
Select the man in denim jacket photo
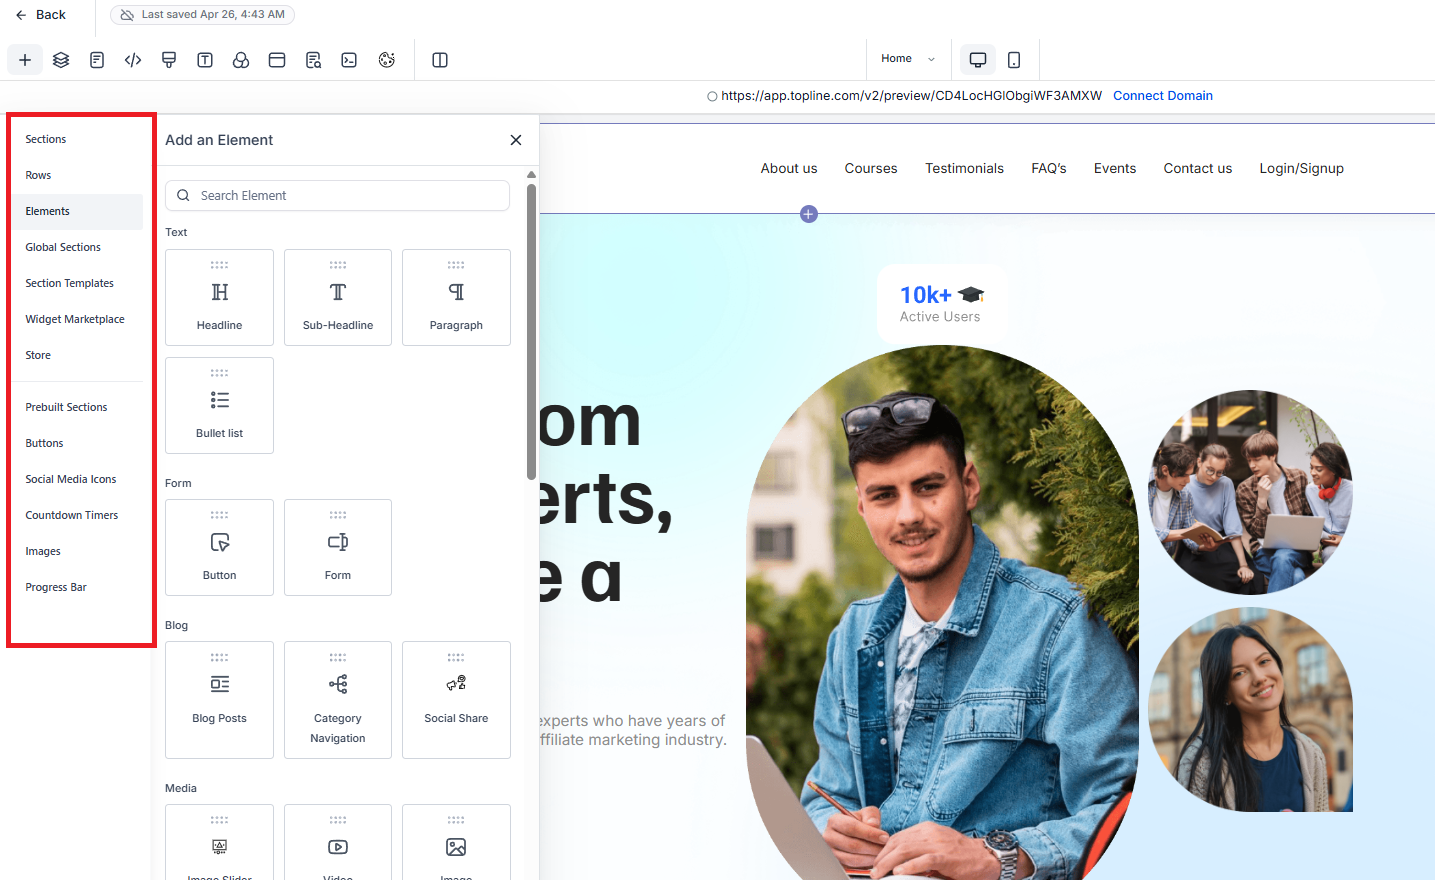pyautogui.click(x=942, y=613)
